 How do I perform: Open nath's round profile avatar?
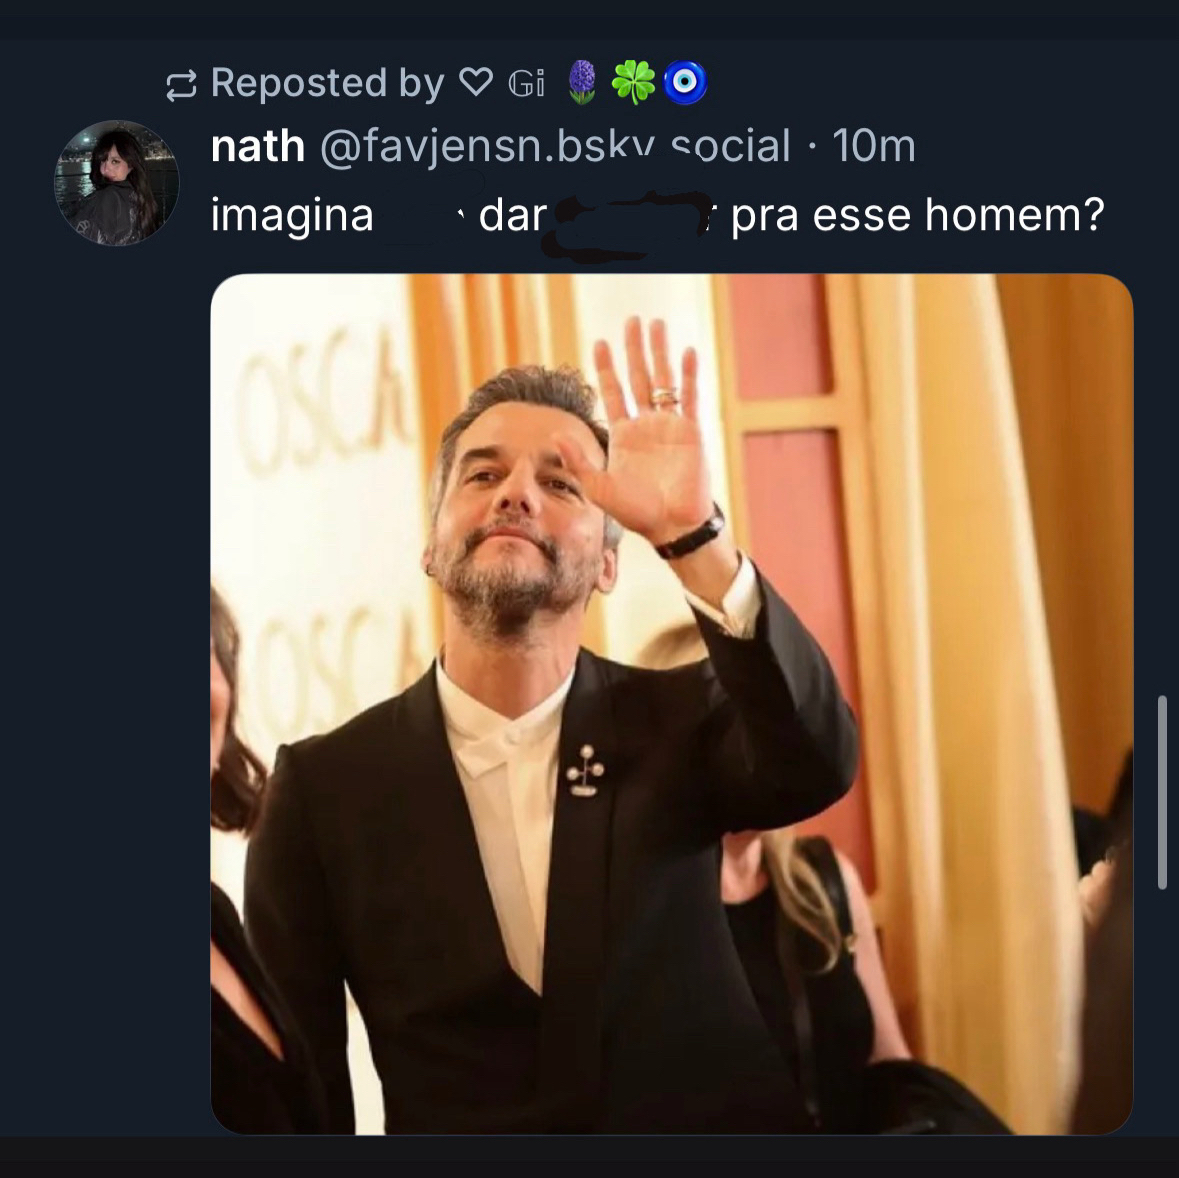[x=117, y=183]
